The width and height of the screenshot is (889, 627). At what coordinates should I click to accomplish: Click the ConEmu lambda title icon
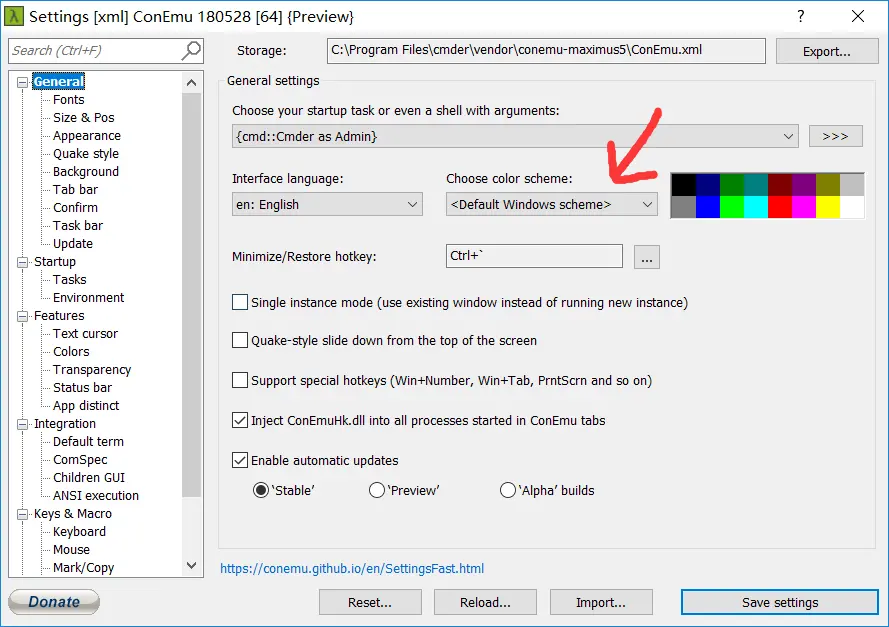14,16
